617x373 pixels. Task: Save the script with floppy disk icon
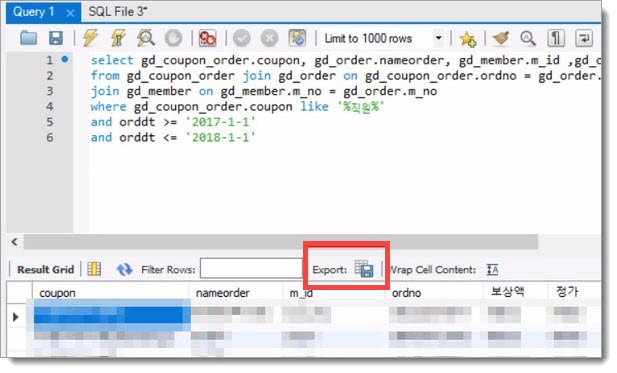coord(55,38)
